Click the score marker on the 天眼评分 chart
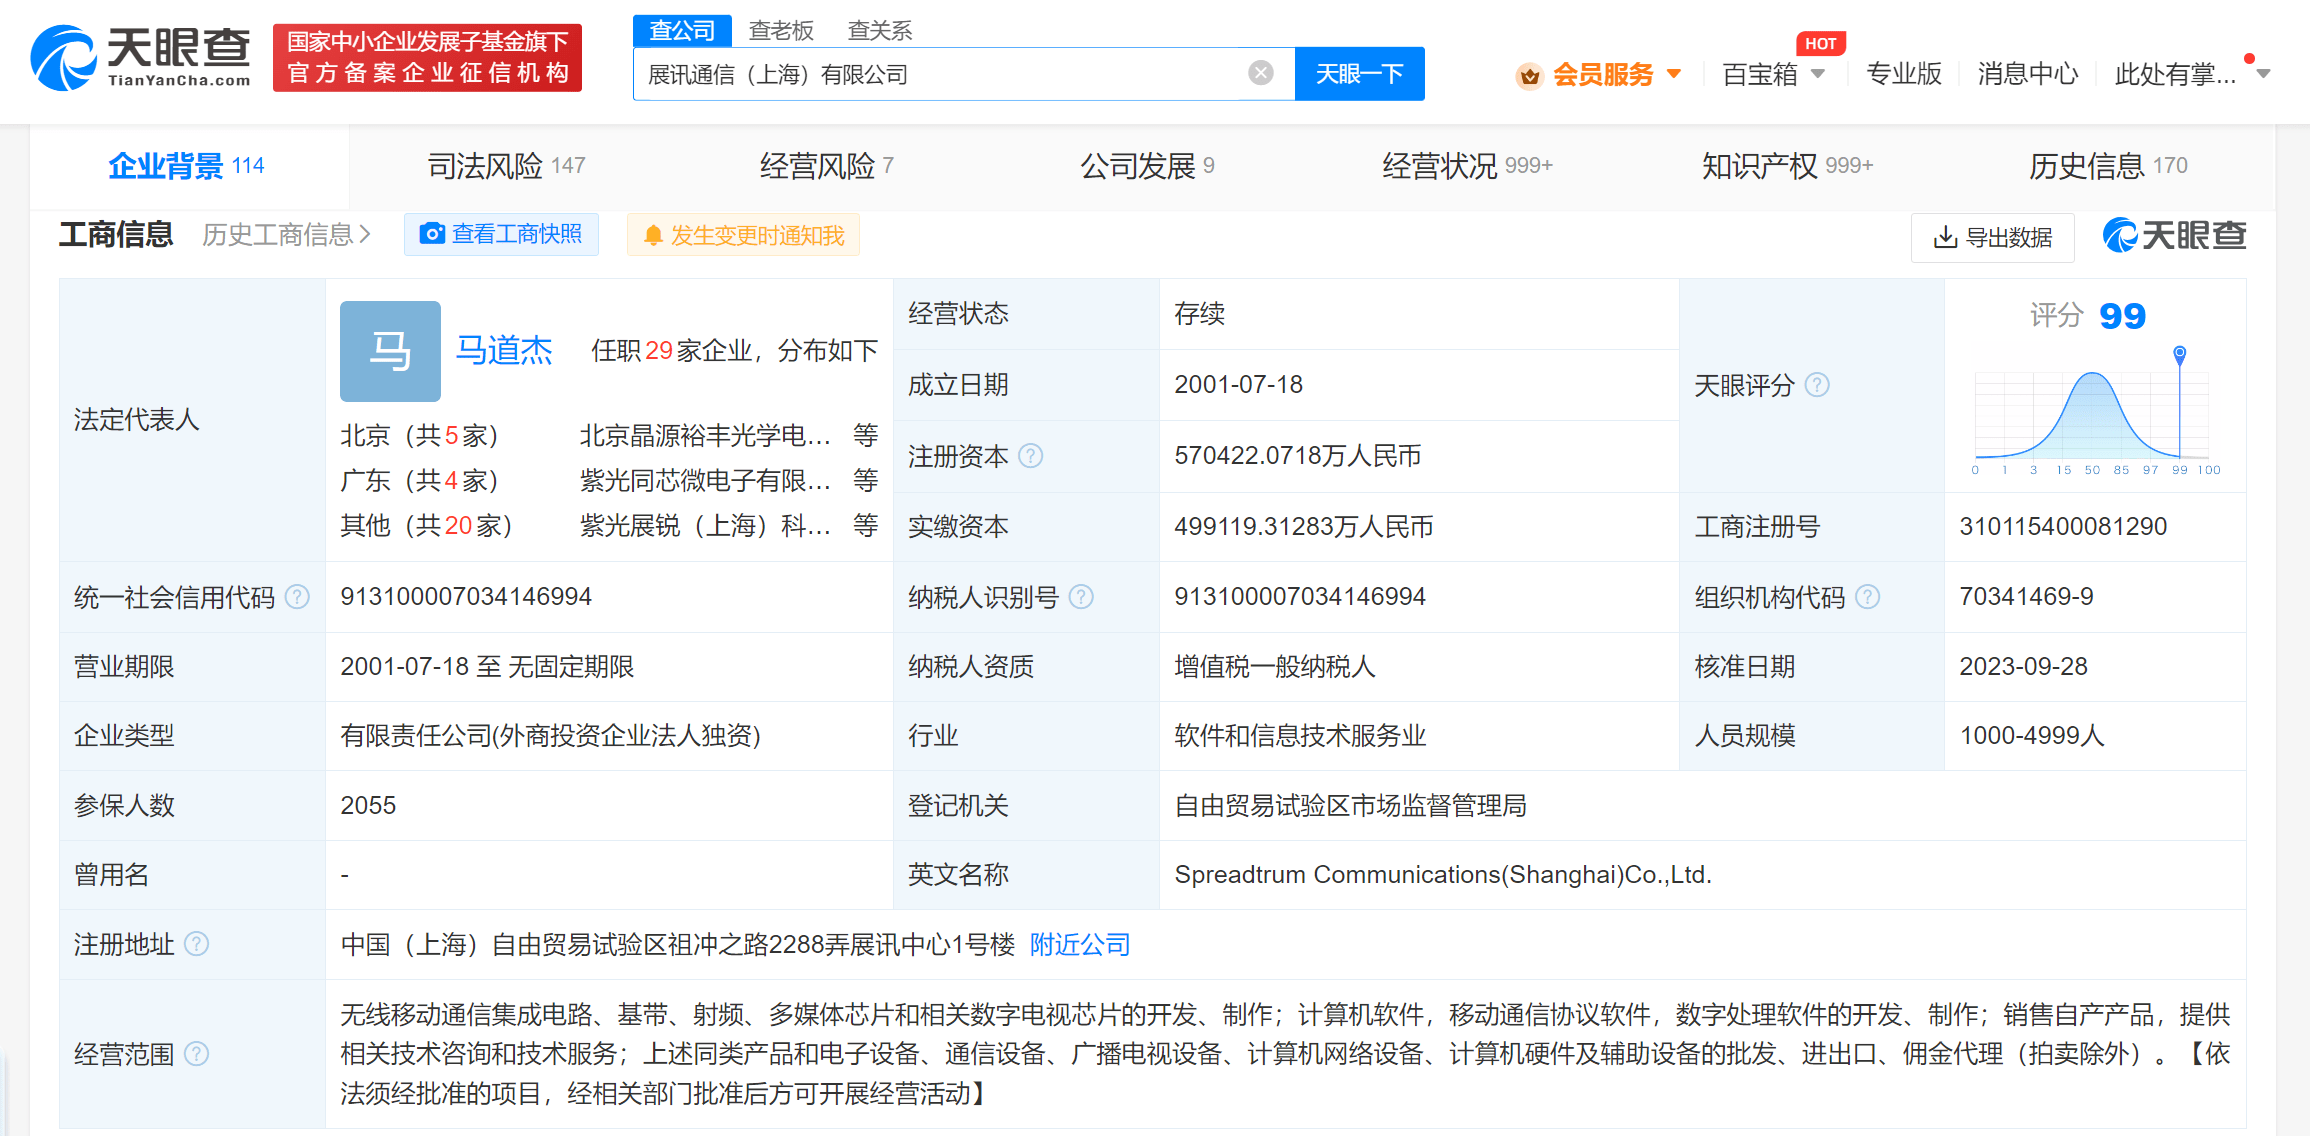Image resolution: width=2310 pixels, height=1136 pixels. 2180,353
